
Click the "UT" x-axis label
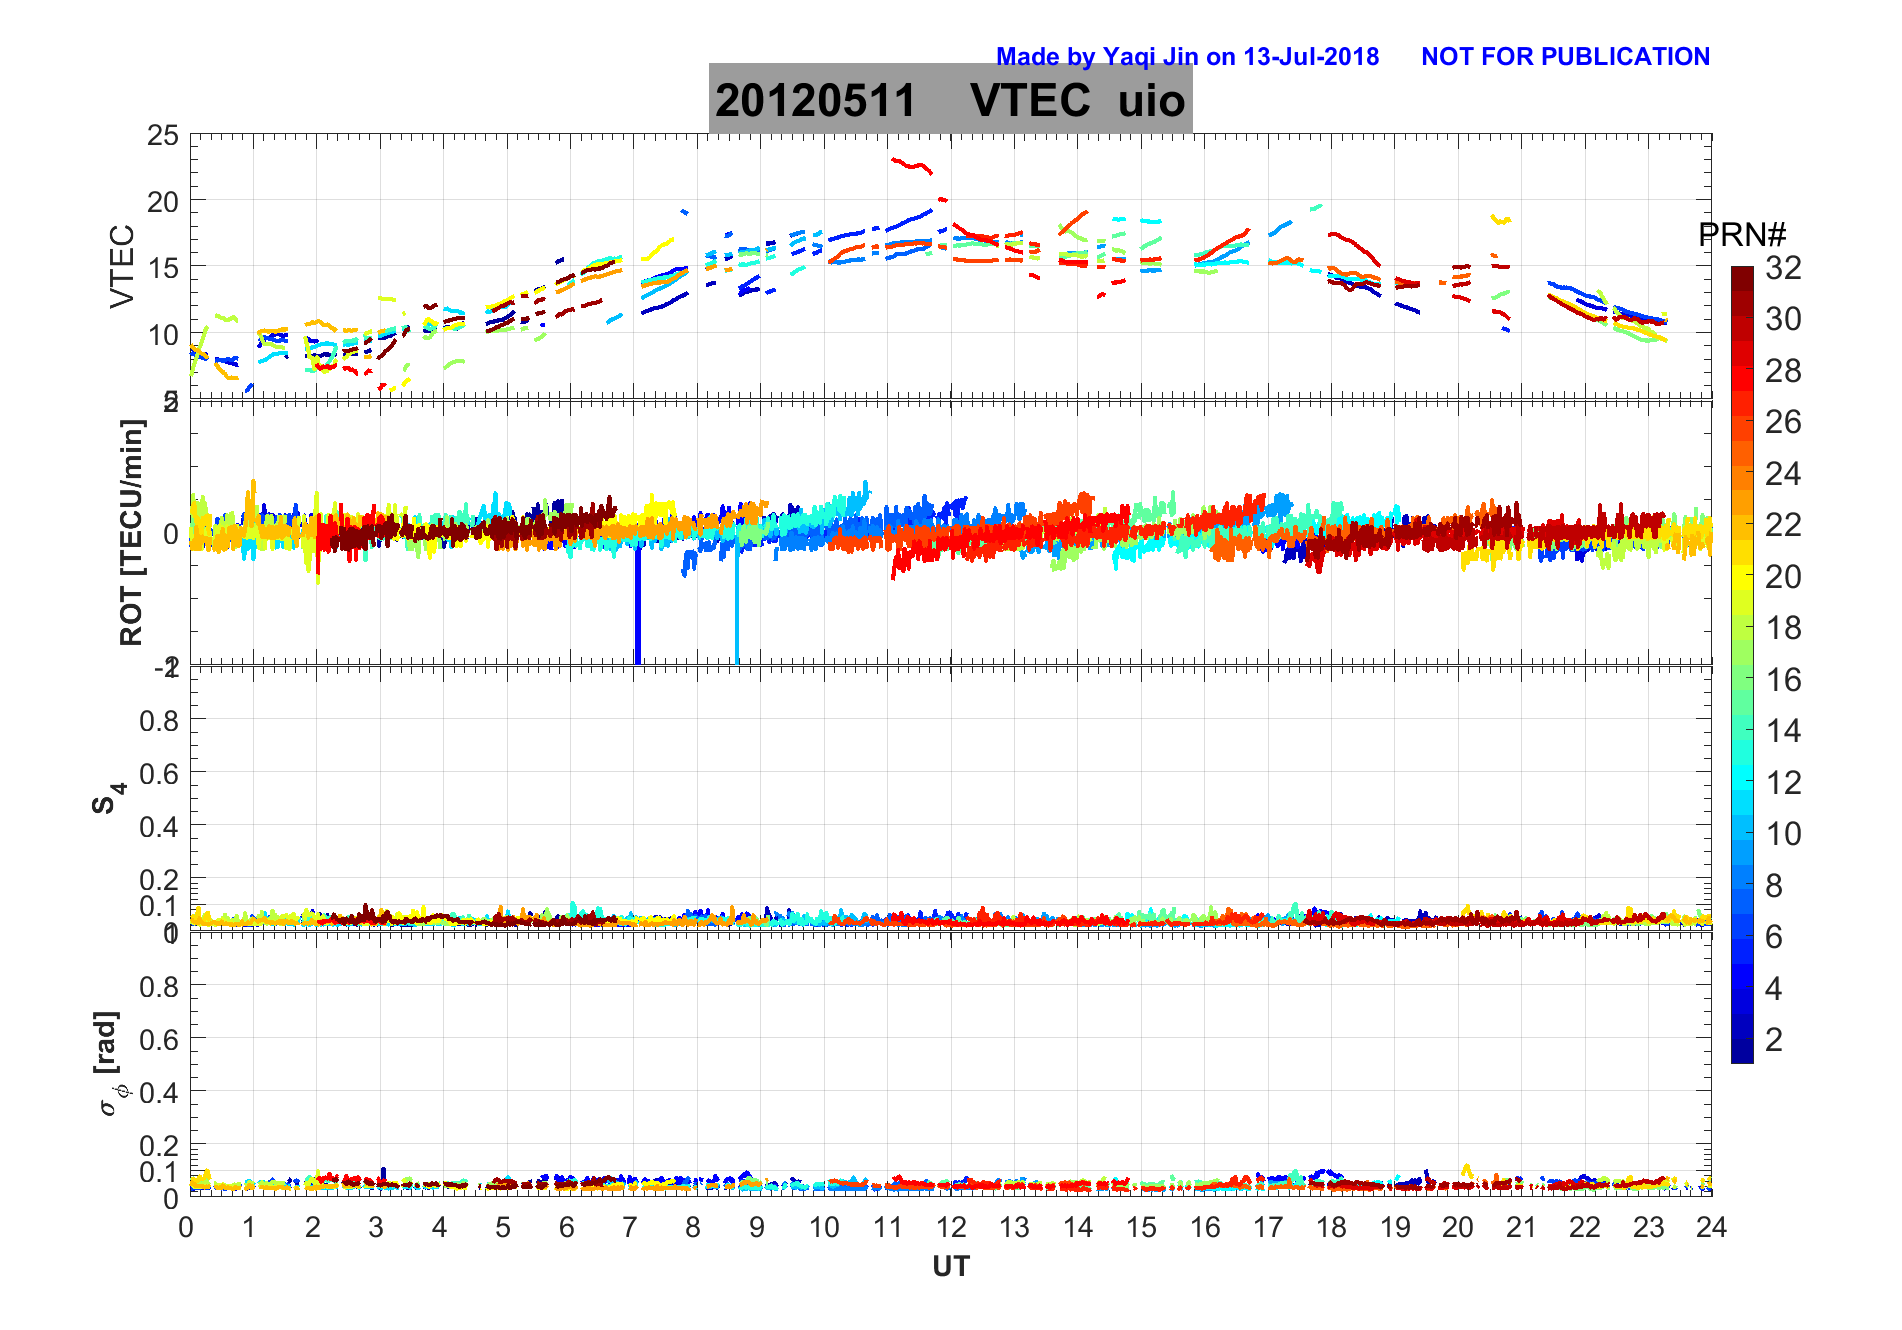click(x=951, y=1267)
